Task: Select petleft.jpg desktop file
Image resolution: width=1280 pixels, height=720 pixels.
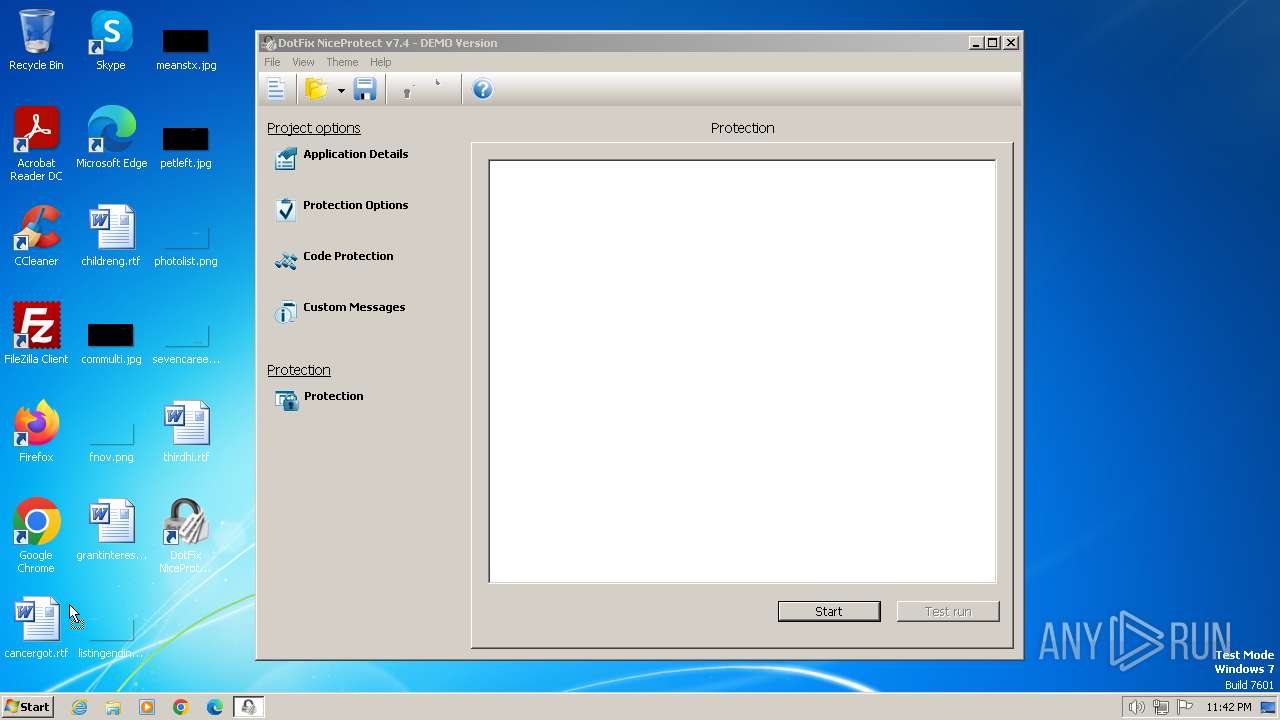Action: 186,147
